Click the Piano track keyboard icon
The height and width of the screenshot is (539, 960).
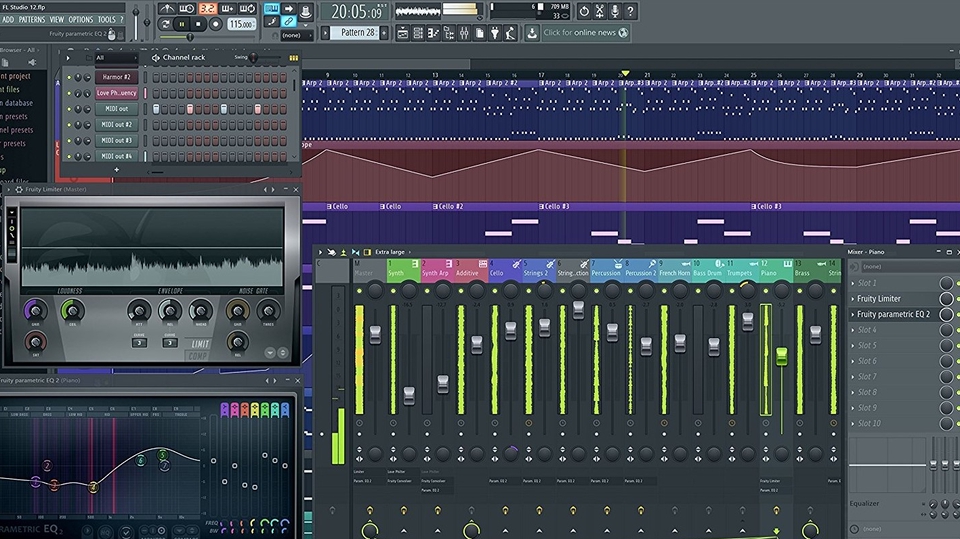[x=787, y=264]
